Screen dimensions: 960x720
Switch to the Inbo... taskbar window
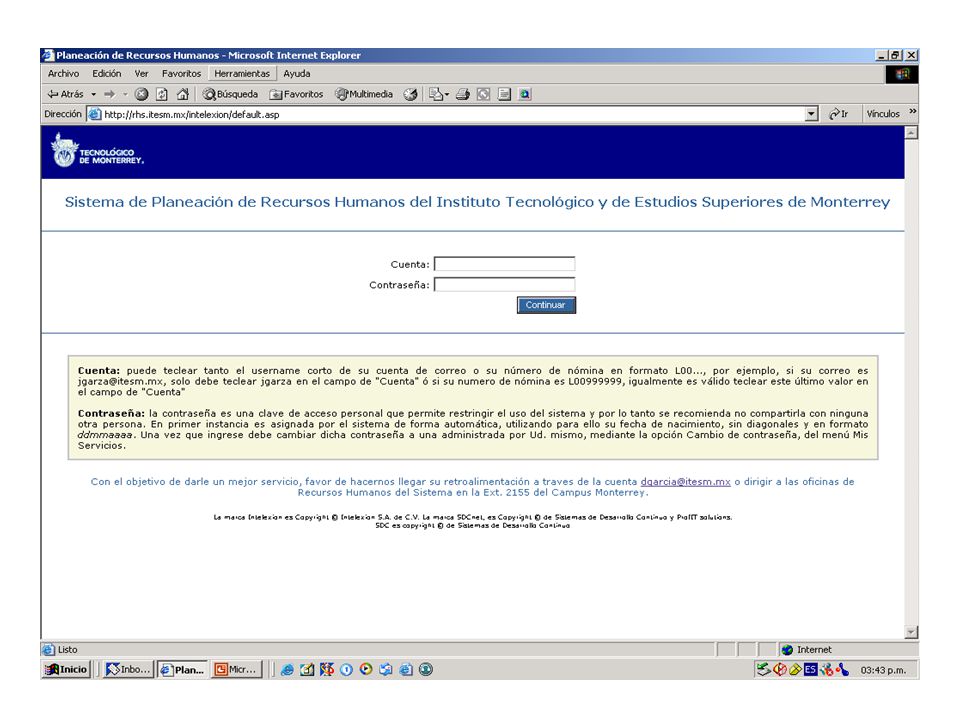(x=128, y=669)
